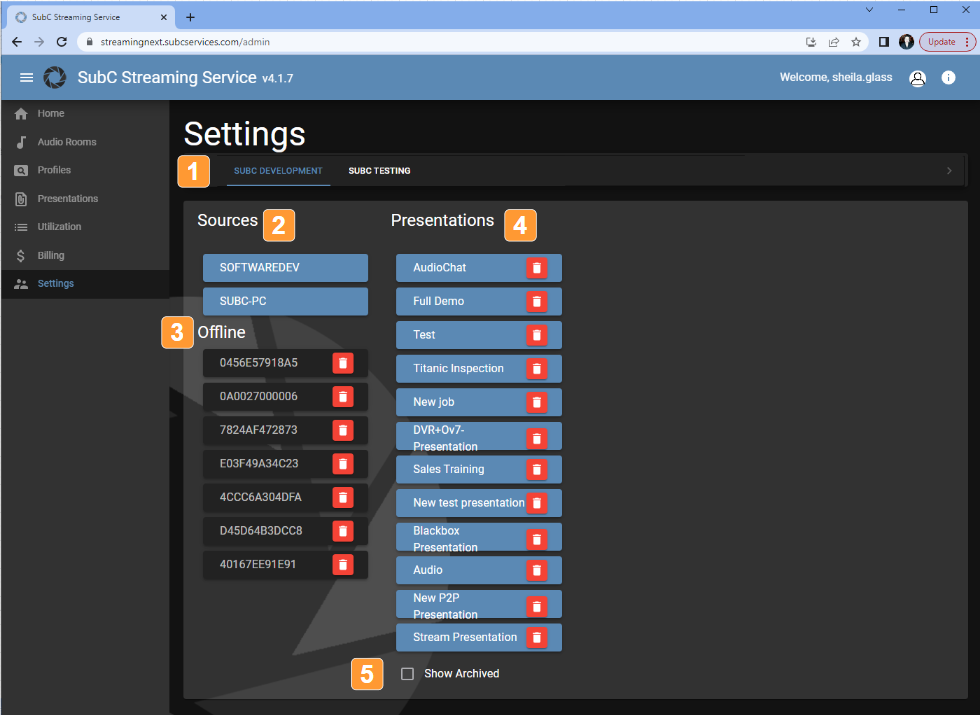Go forward in browser history
980x715 pixels.
39,42
